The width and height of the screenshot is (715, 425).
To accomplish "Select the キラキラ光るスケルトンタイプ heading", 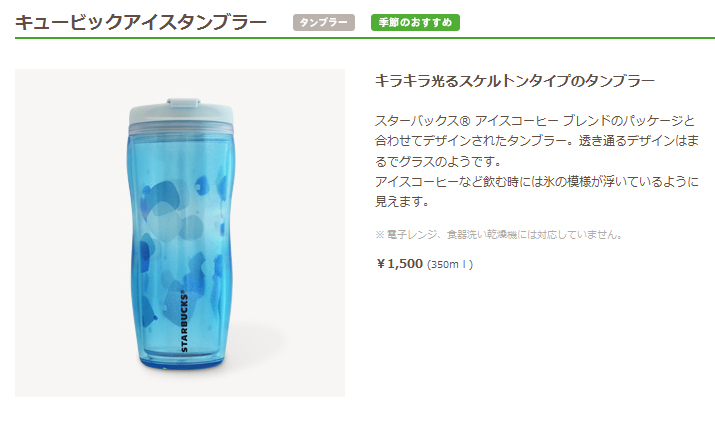I will pyautogui.click(x=514, y=81).
